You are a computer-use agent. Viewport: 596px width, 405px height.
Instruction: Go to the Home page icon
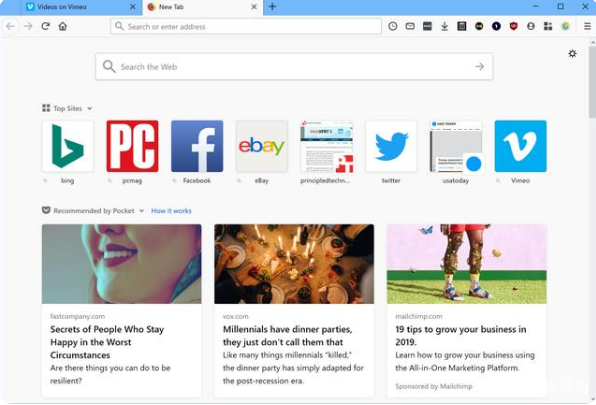[x=63, y=26]
